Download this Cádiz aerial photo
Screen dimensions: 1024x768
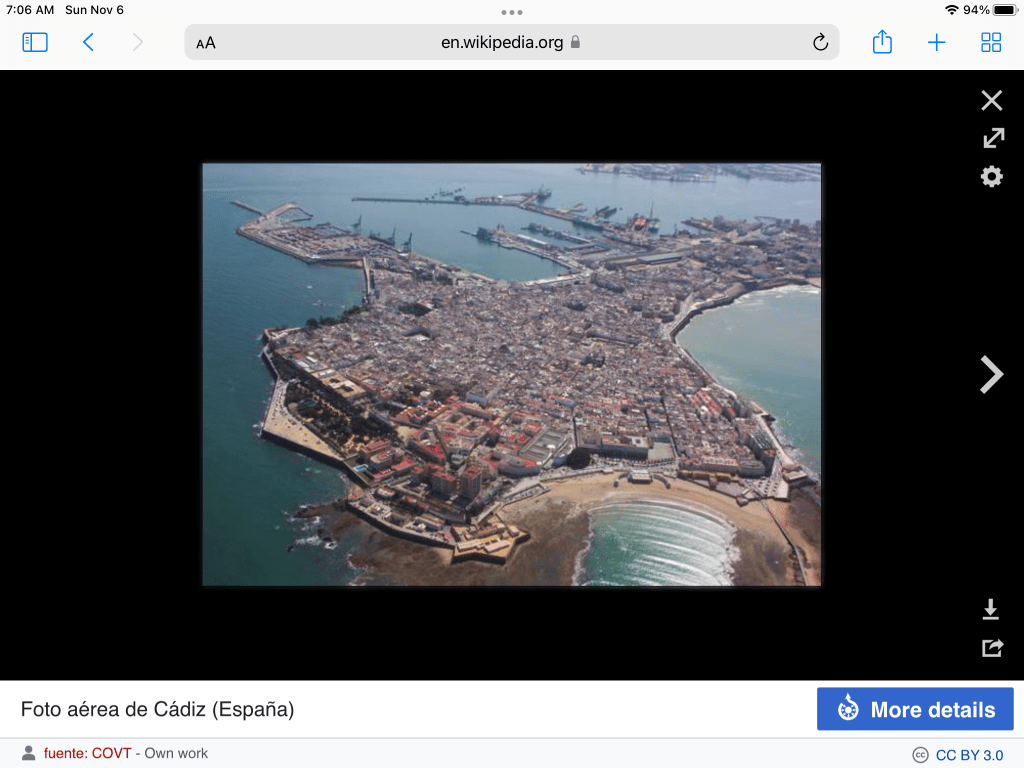click(991, 609)
